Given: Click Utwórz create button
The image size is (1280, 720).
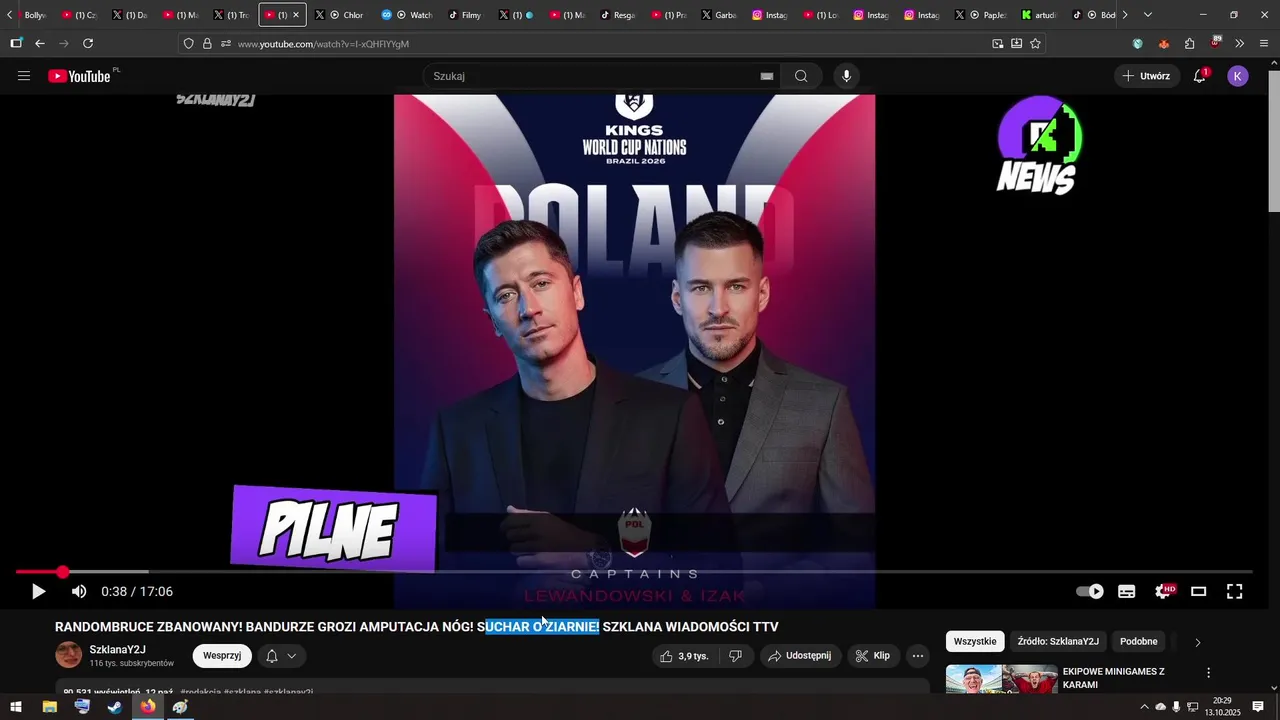Looking at the screenshot, I should tap(1146, 76).
